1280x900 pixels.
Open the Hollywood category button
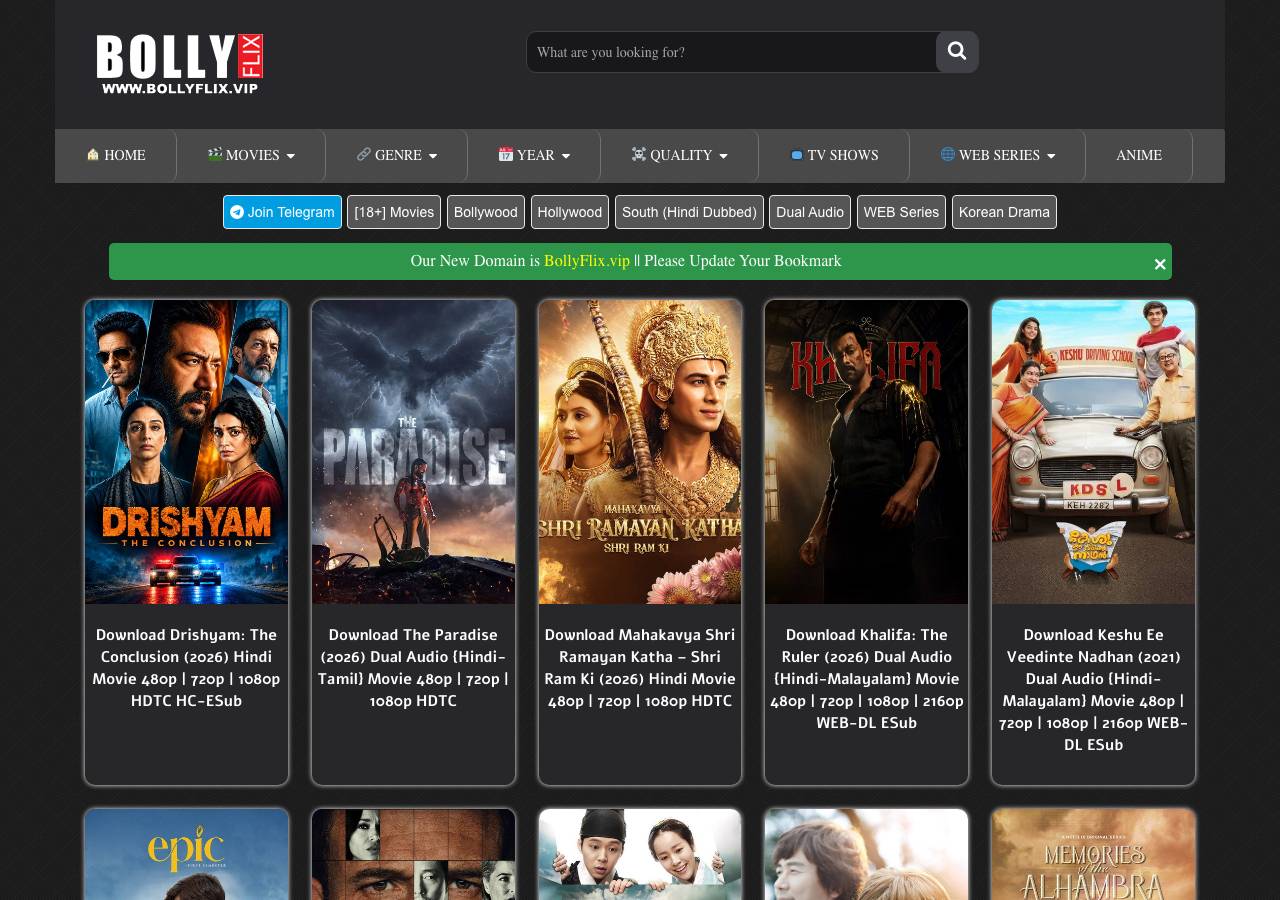pyautogui.click(x=570, y=212)
